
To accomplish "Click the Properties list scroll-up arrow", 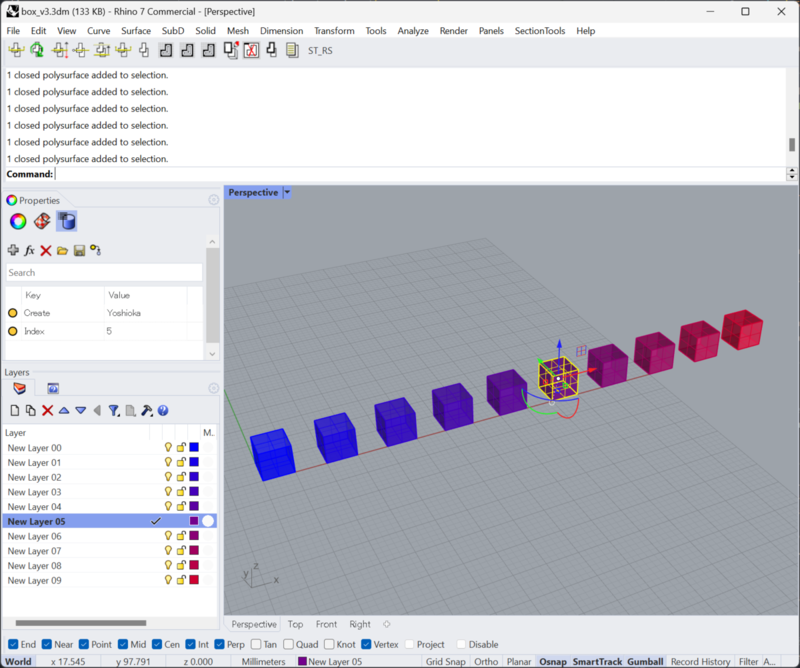I will (x=213, y=241).
